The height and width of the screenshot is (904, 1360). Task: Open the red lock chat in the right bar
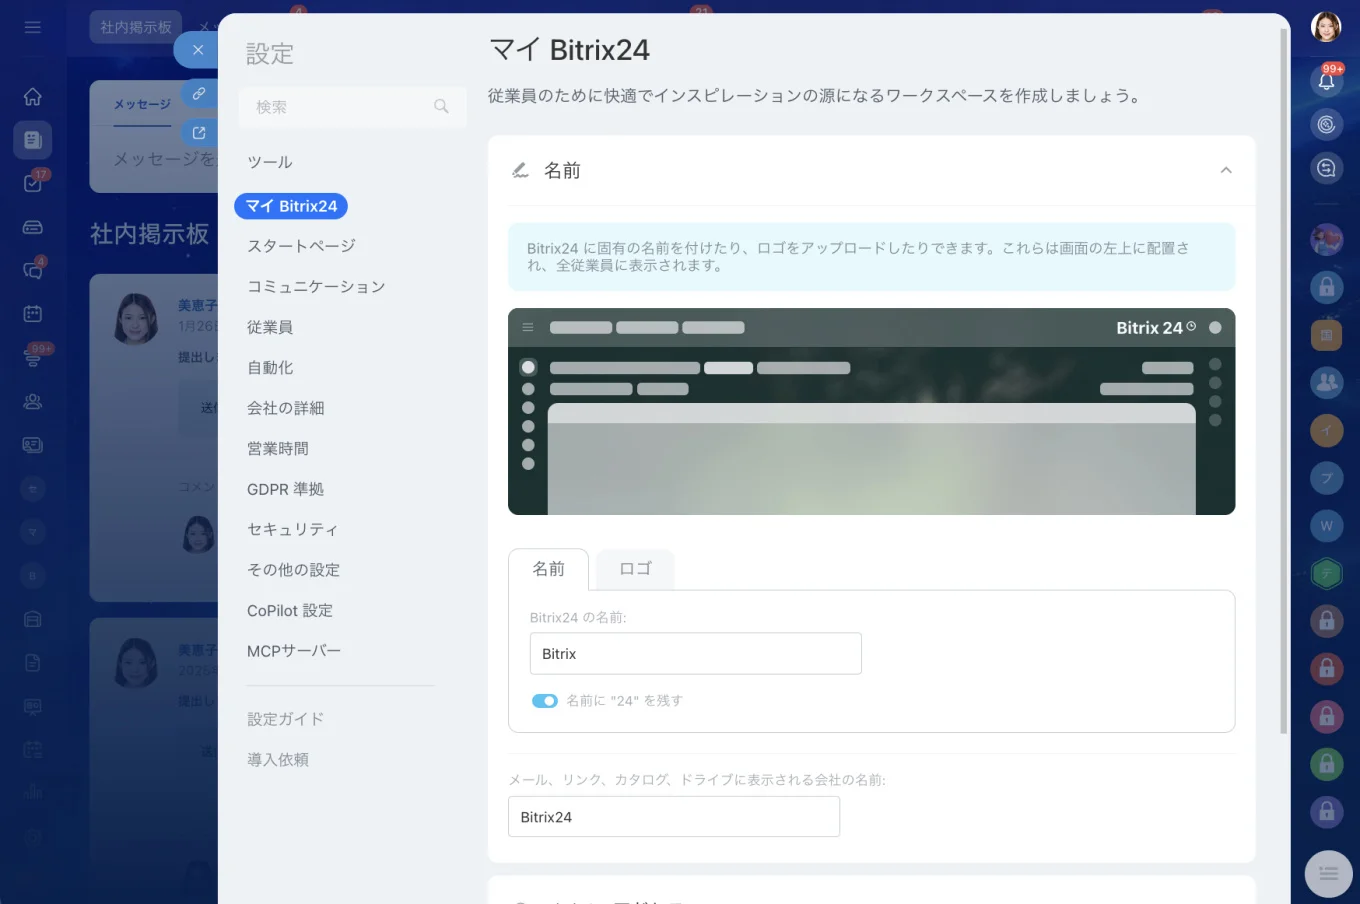click(1327, 668)
